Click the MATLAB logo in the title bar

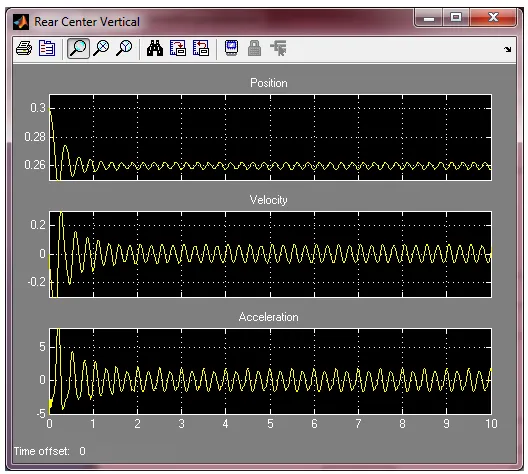point(21,22)
